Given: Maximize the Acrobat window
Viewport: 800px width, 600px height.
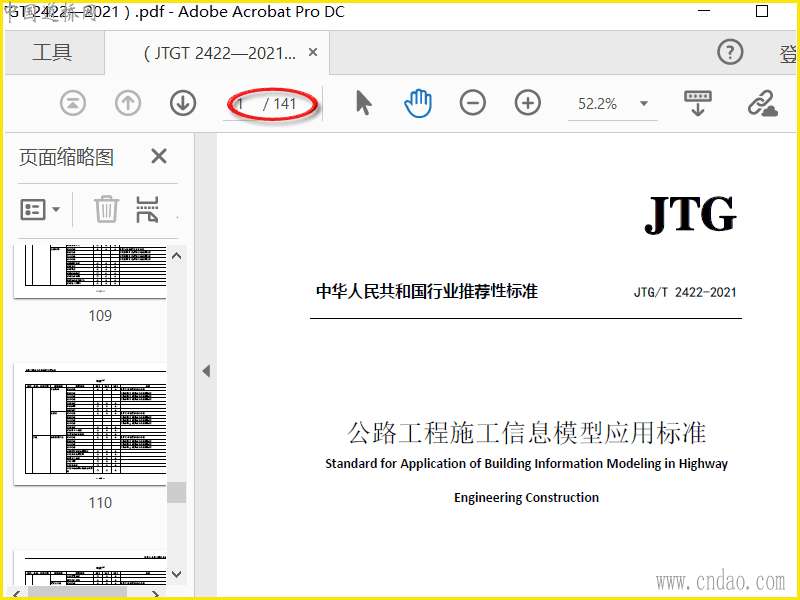Looking at the screenshot, I should tap(762, 11).
